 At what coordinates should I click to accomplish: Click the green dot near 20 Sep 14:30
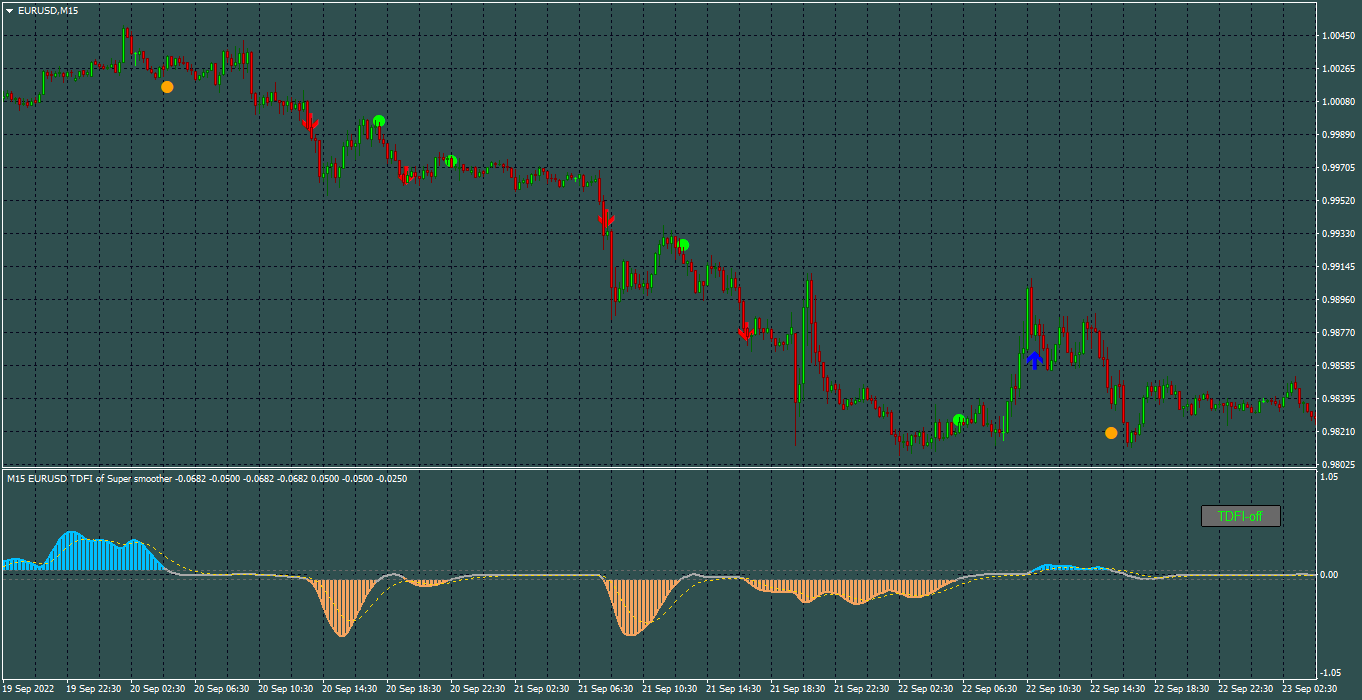(x=379, y=121)
